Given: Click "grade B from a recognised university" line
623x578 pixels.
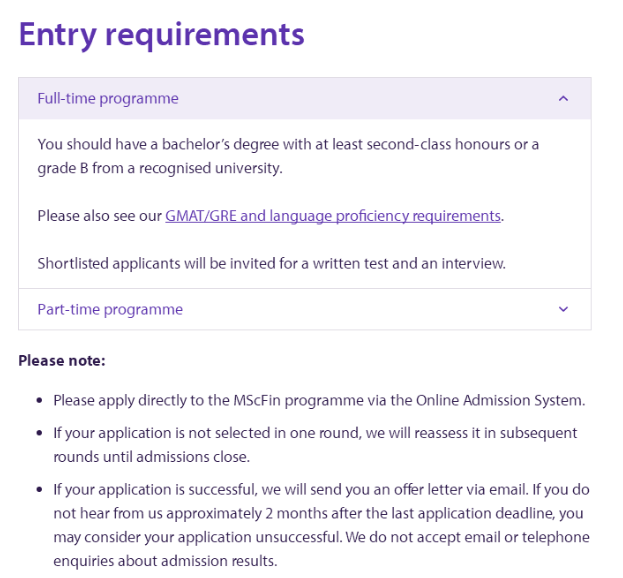Looking at the screenshot, I should (160, 168).
